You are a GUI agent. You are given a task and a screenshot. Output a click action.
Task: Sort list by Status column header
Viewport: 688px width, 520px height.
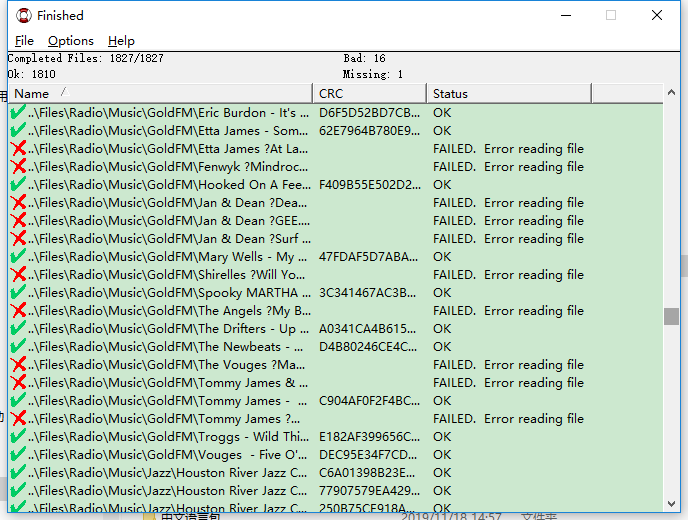tap(509, 94)
